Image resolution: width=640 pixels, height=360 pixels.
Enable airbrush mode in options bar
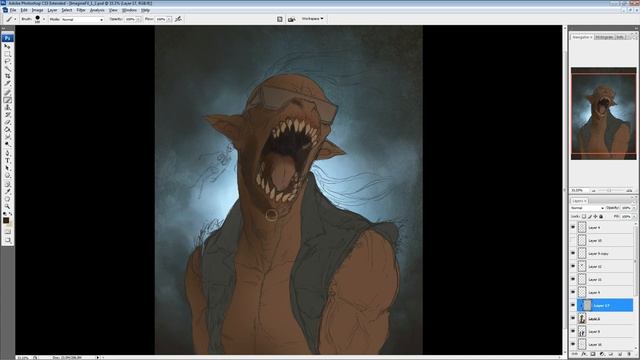(178, 19)
